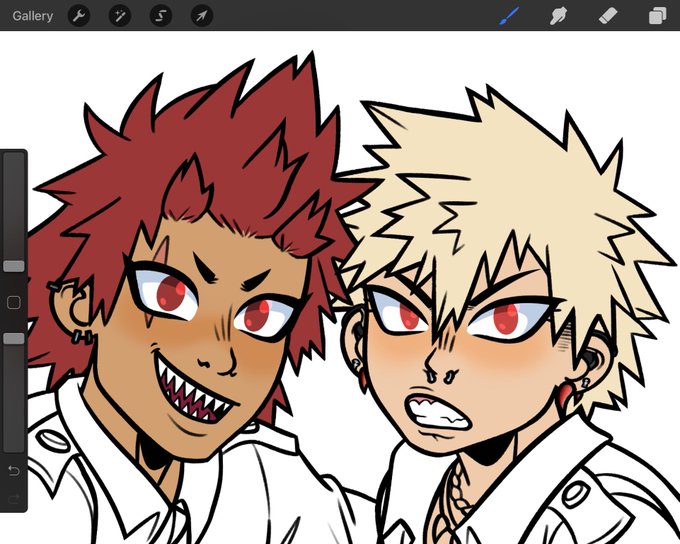
Task: Tap the square modify button in sidebar
Action: click(x=14, y=303)
